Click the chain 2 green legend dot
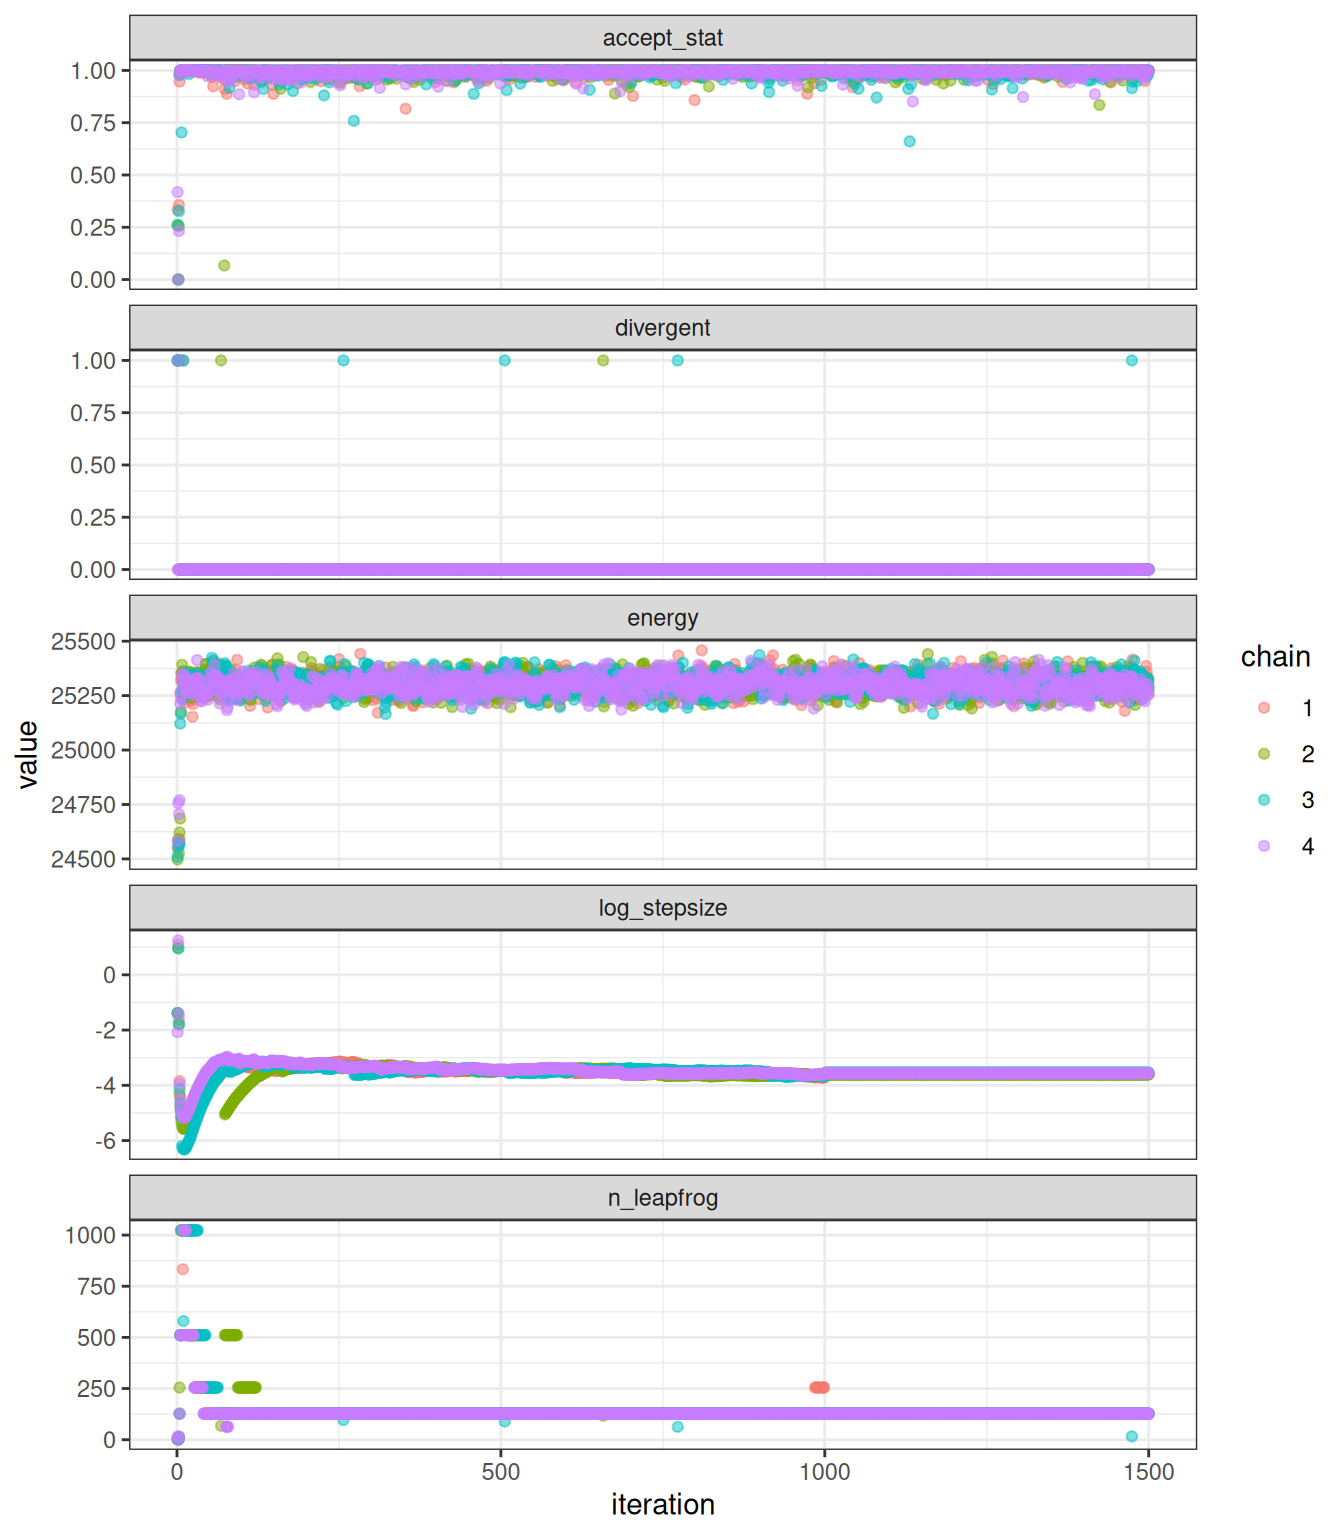This screenshot has height=1536, width=1344. [x=1264, y=754]
